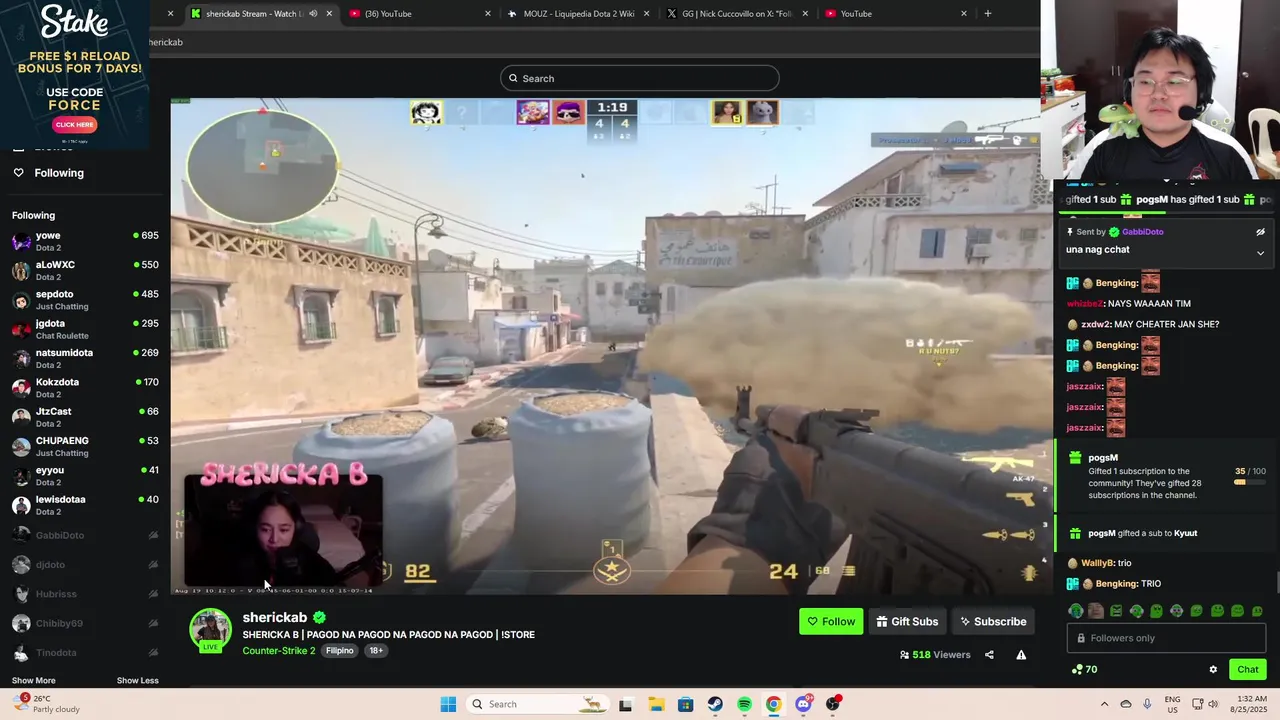1280x720 pixels.
Task: Click the Filipino language tag
Action: (x=340, y=651)
